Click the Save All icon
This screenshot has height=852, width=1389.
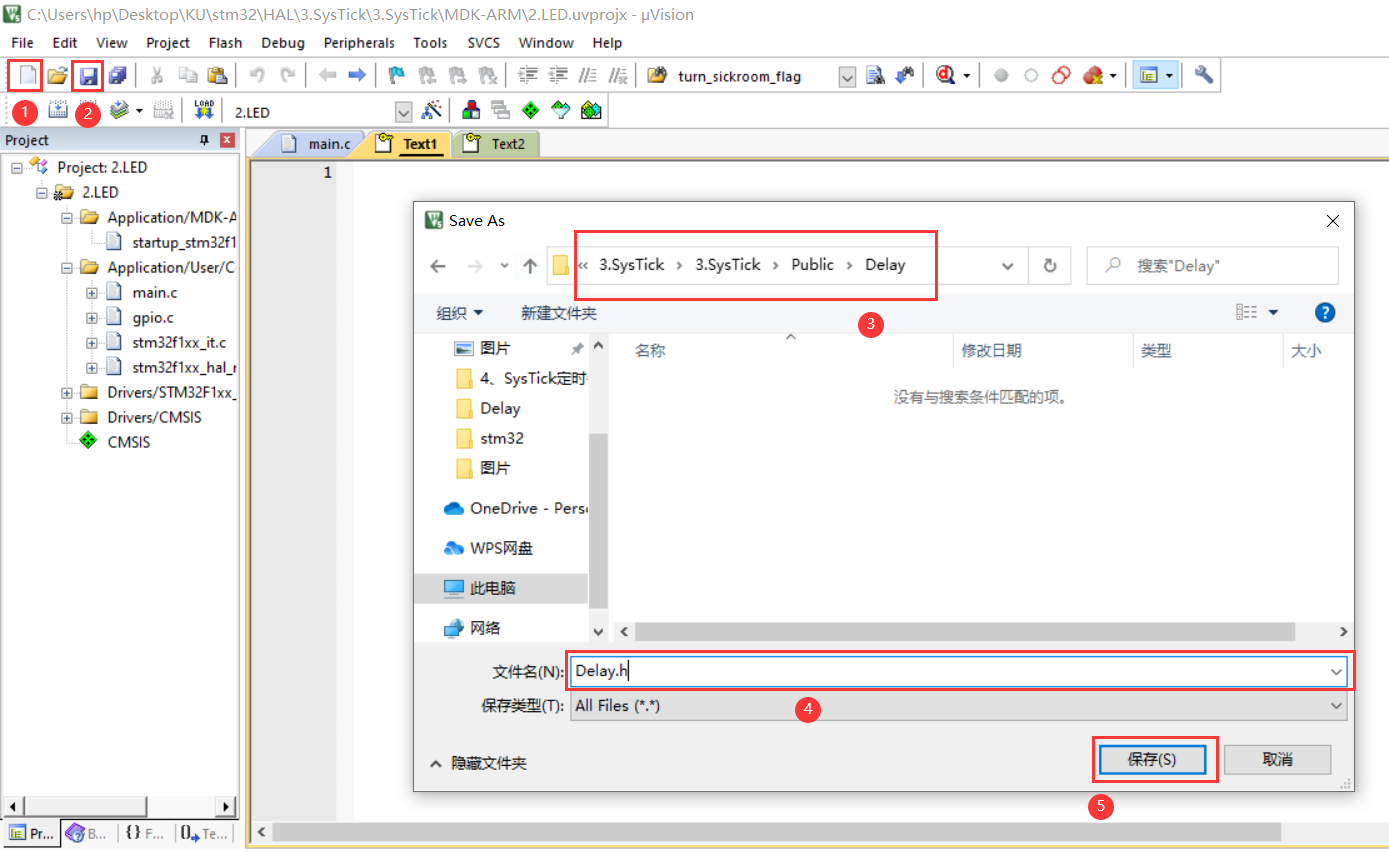[x=117, y=75]
